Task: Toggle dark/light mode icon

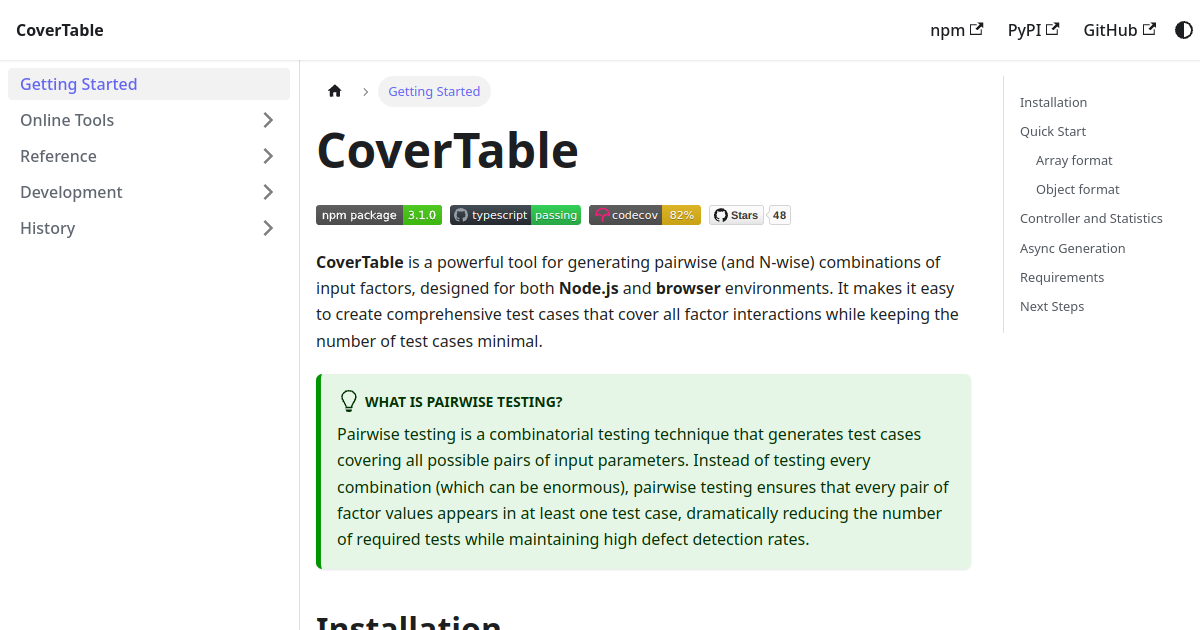Action: [x=1184, y=30]
